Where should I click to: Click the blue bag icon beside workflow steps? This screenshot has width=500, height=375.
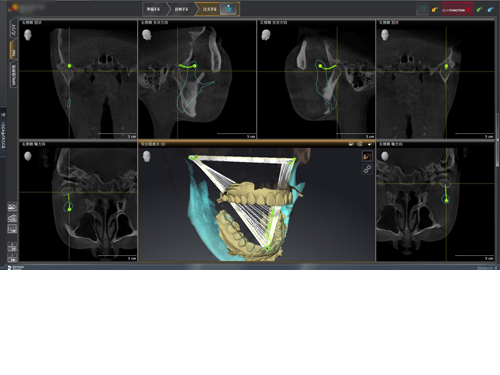pyautogui.click(x=229, y=9)
